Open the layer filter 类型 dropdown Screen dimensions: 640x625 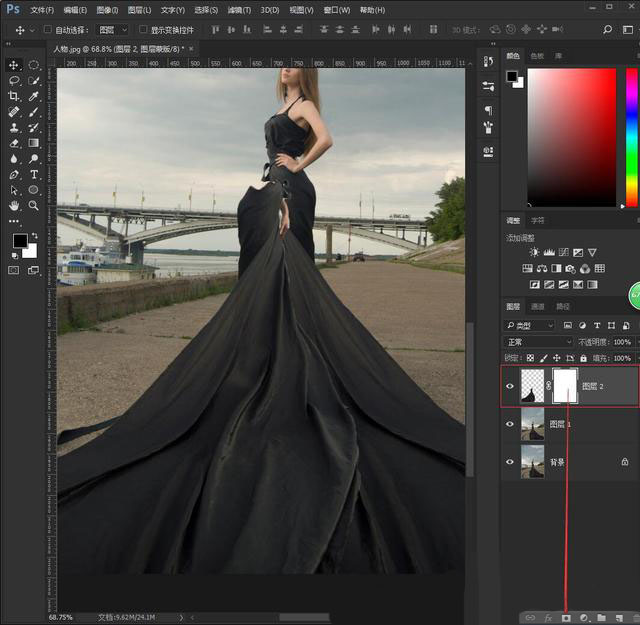529,325
